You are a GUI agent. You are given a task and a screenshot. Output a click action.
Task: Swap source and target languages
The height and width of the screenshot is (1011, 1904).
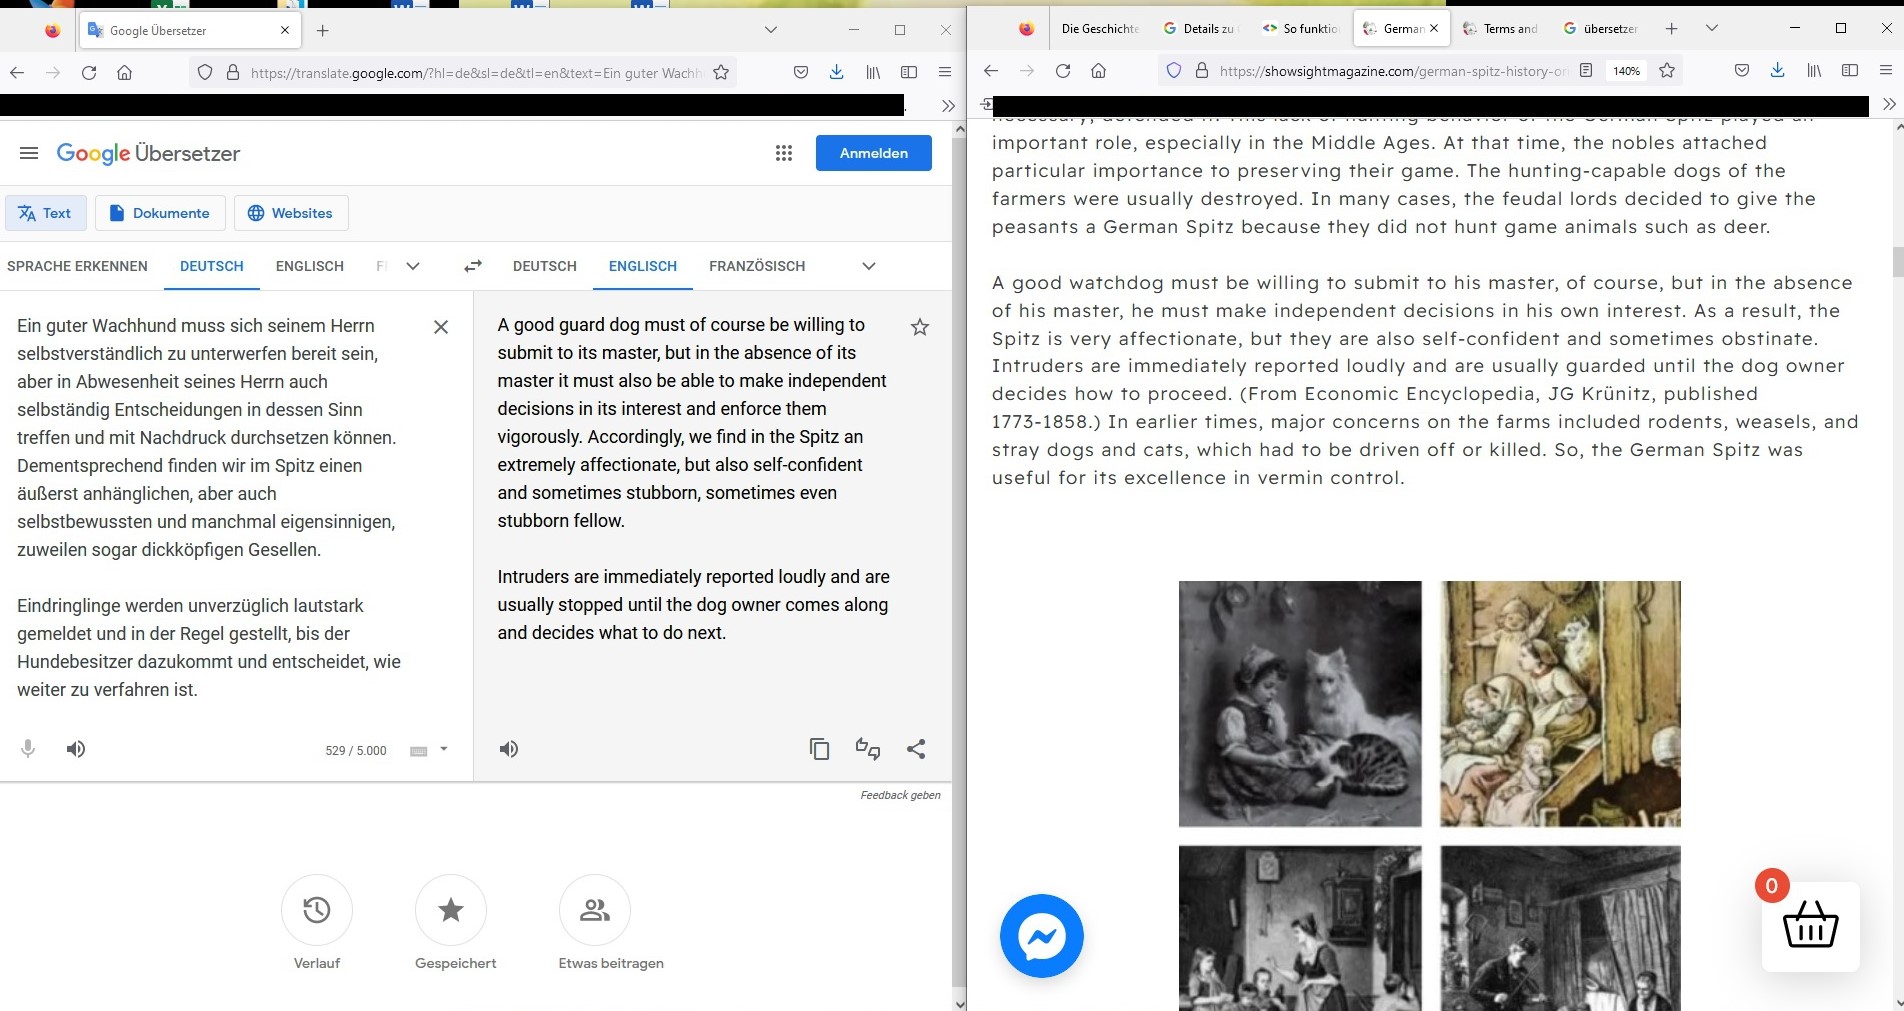click(x=473, y=266)
